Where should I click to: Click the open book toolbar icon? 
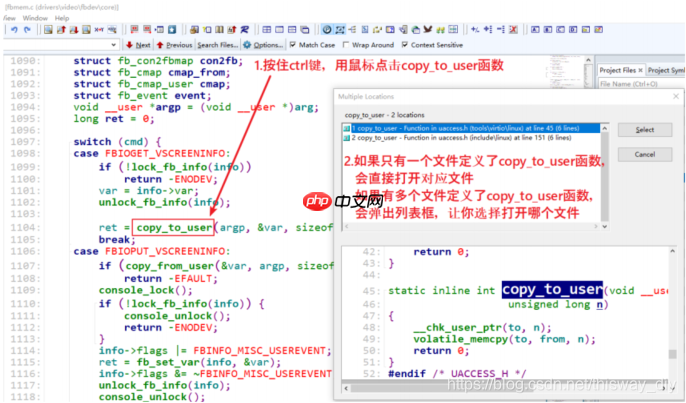pos(219,30)
